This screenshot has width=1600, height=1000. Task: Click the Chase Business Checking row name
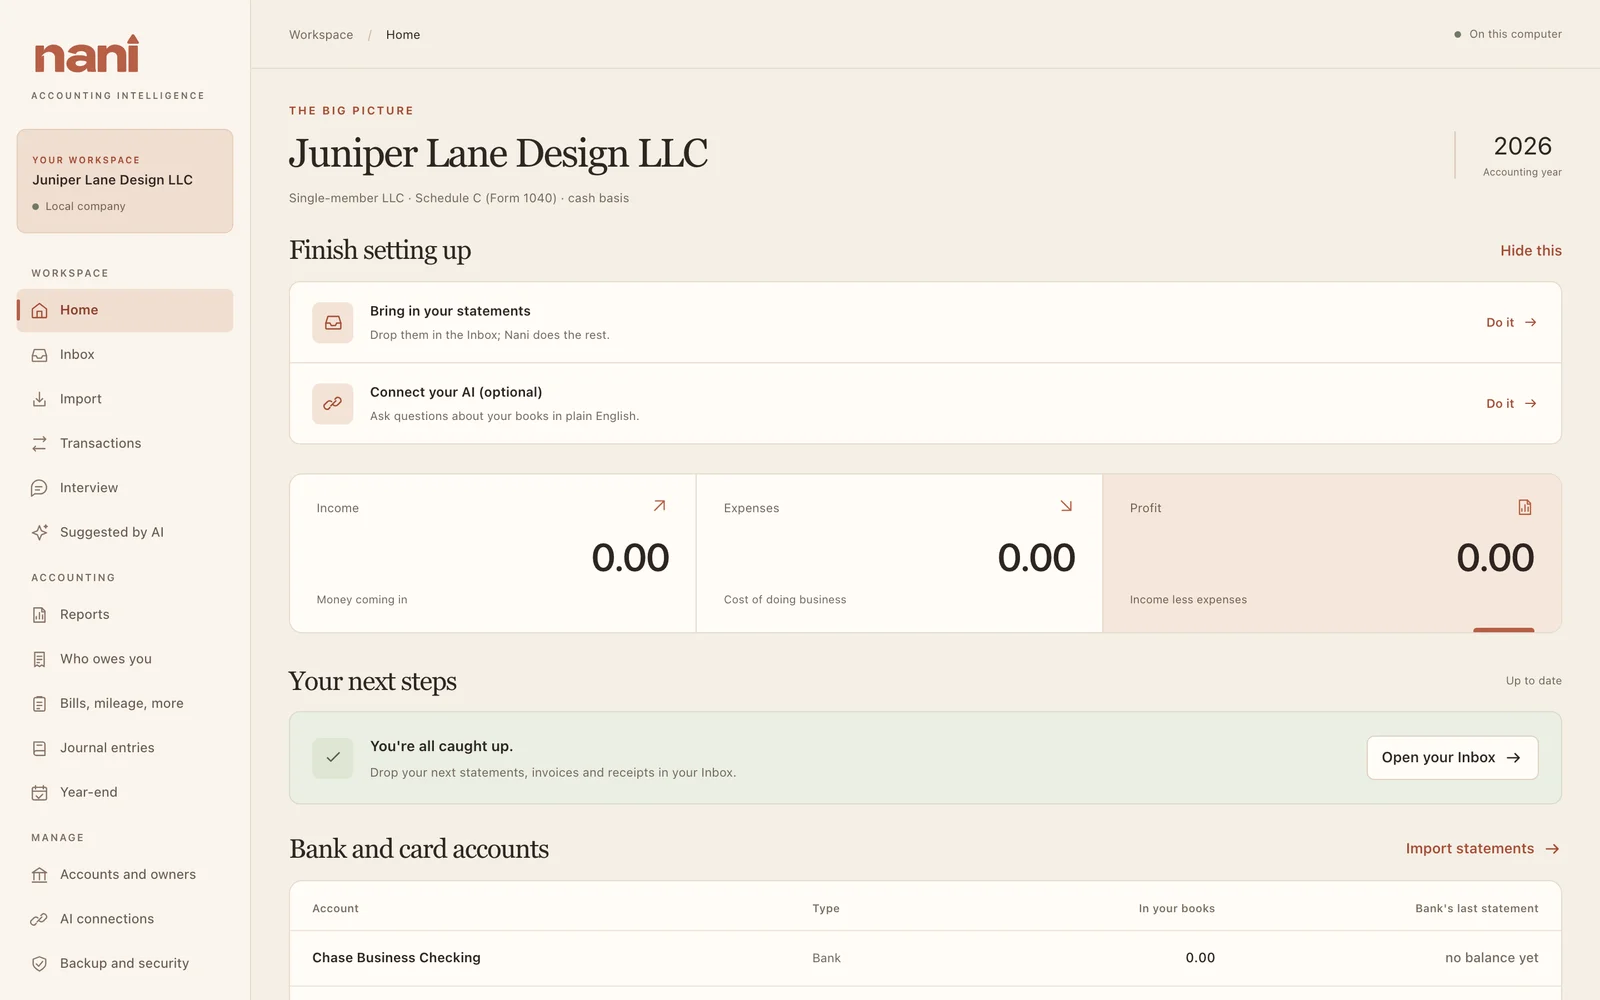point(396,958)
